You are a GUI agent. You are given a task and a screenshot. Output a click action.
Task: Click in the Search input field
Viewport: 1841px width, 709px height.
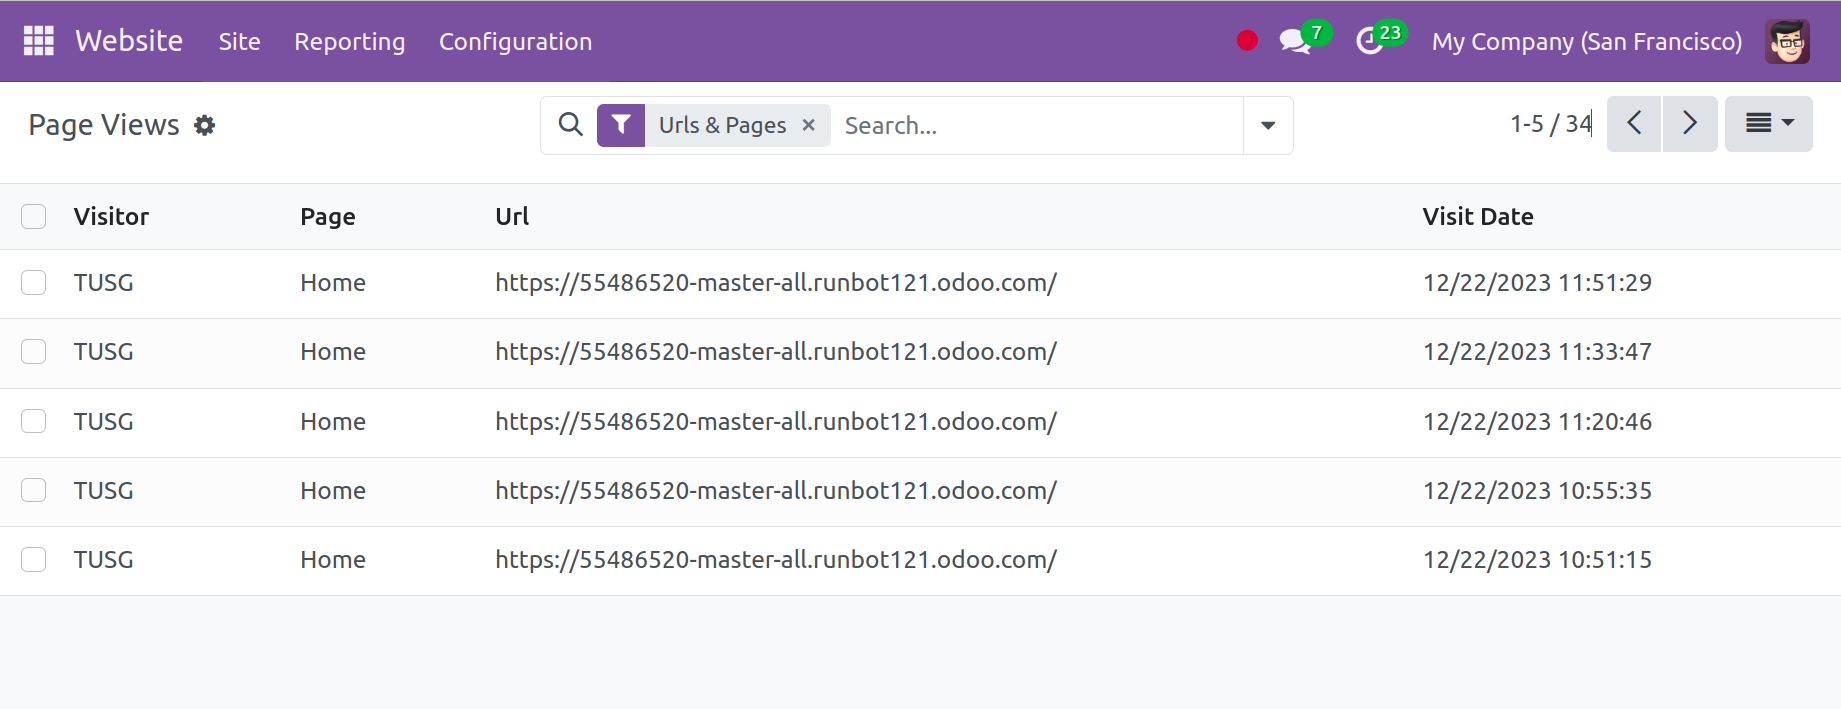pos(1035,125)
